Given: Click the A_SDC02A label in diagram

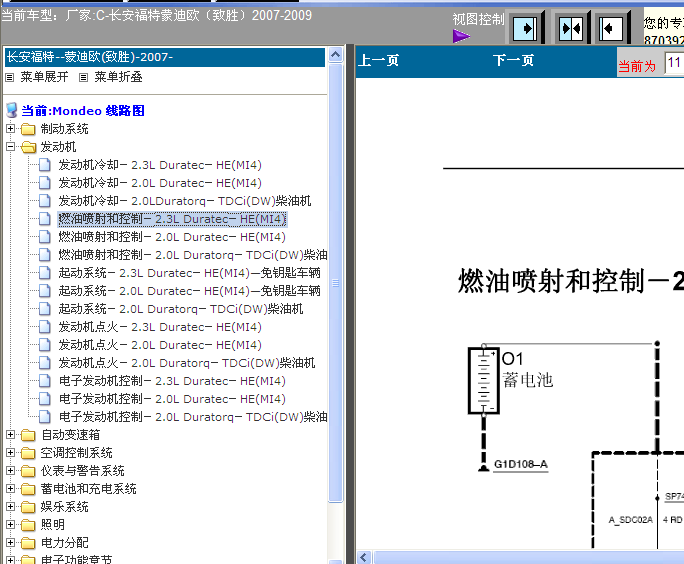Looking at the screenshot, I should point(630,520).
